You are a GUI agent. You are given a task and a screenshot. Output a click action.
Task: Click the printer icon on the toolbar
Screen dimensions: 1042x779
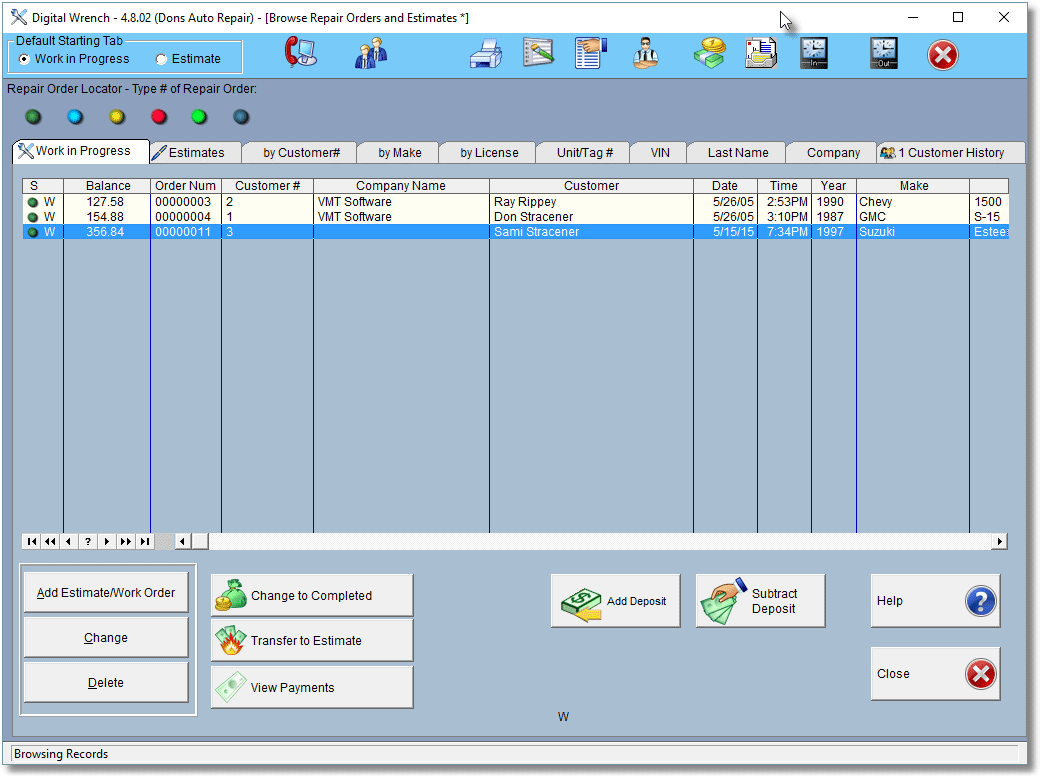point(486,55)
